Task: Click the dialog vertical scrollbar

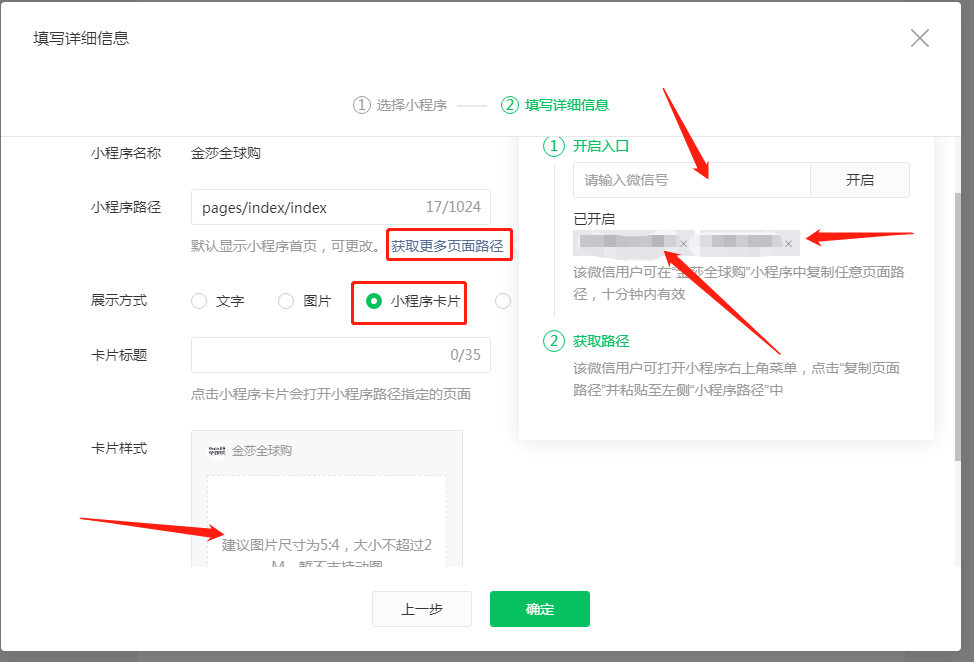Action: click(957, 327)
